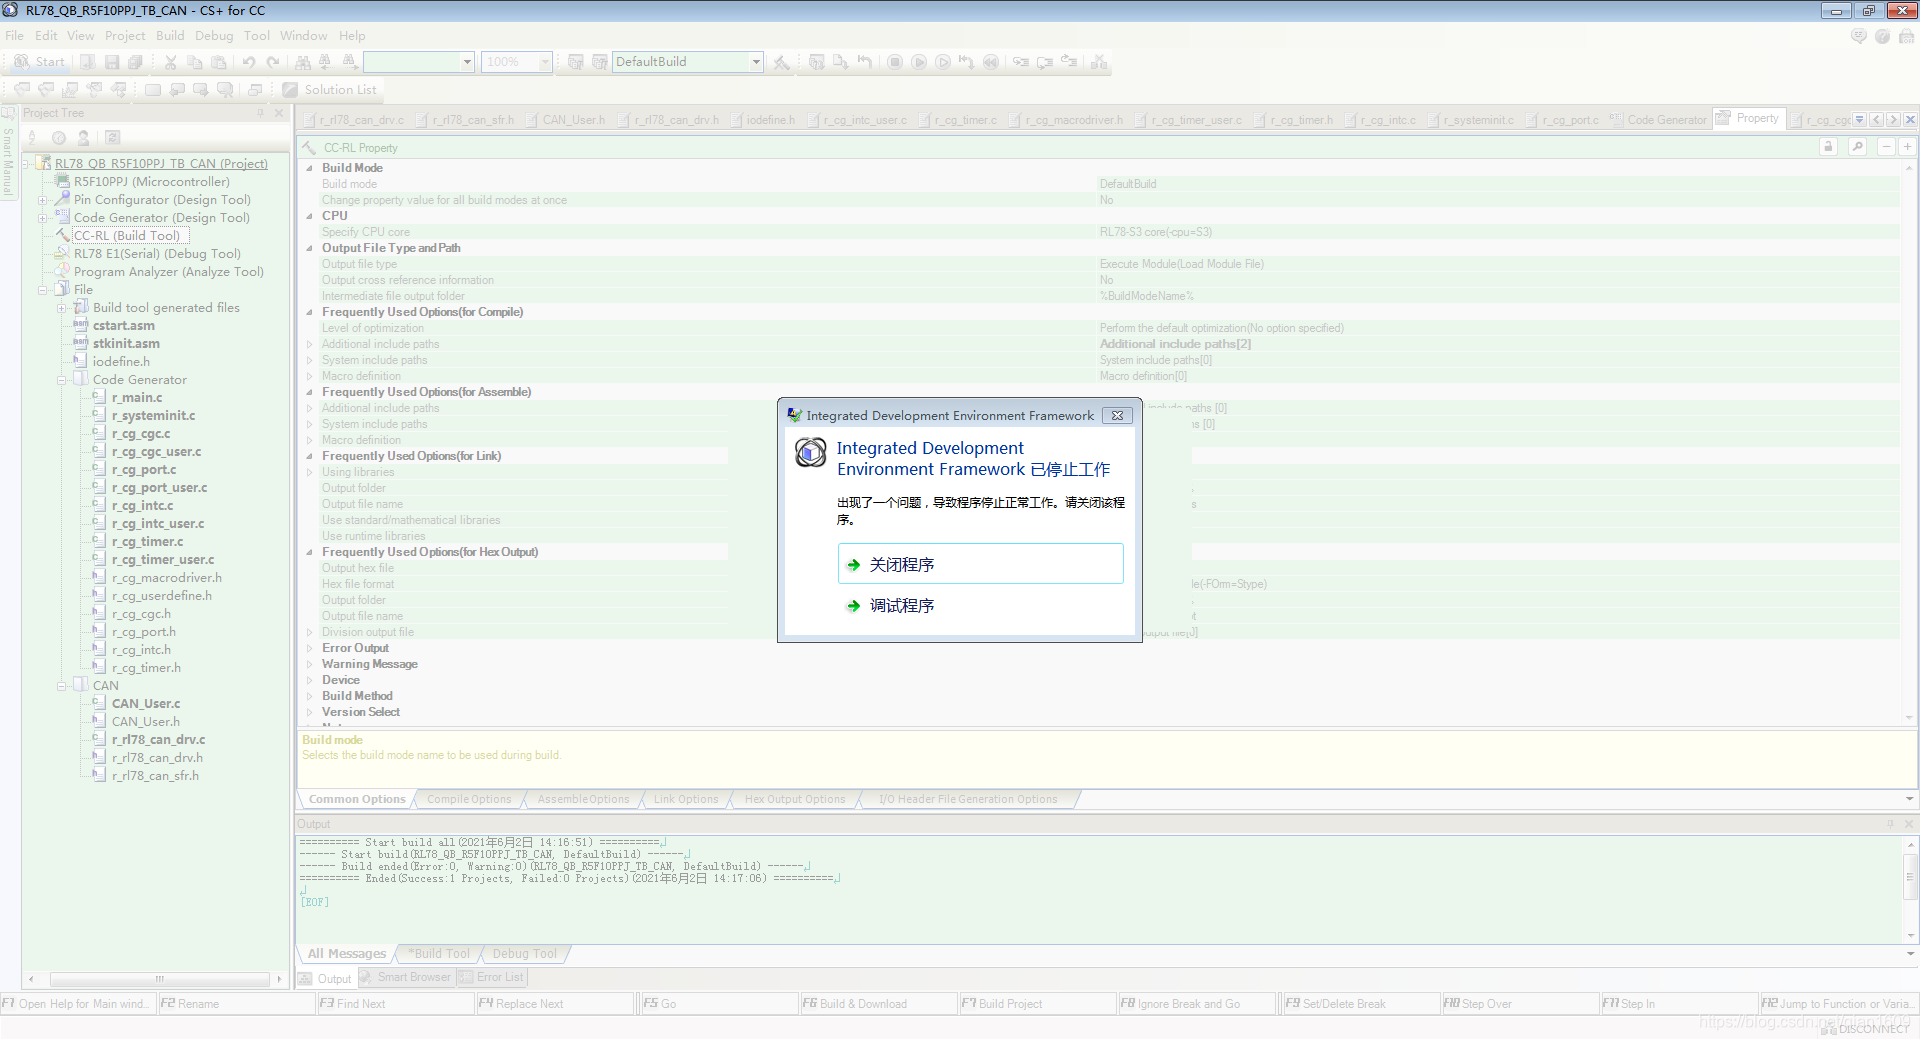Expand the Build Method property category

tap(309, 696)
